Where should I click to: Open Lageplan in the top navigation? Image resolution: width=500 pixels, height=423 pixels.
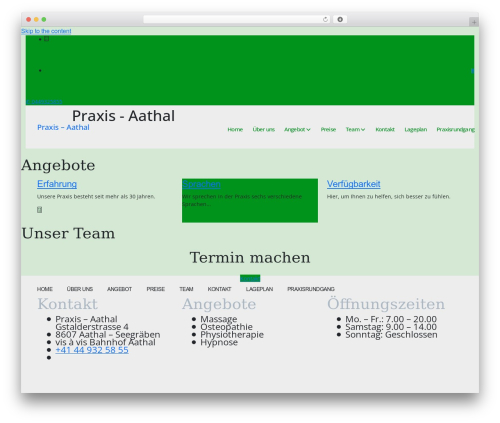416,129
